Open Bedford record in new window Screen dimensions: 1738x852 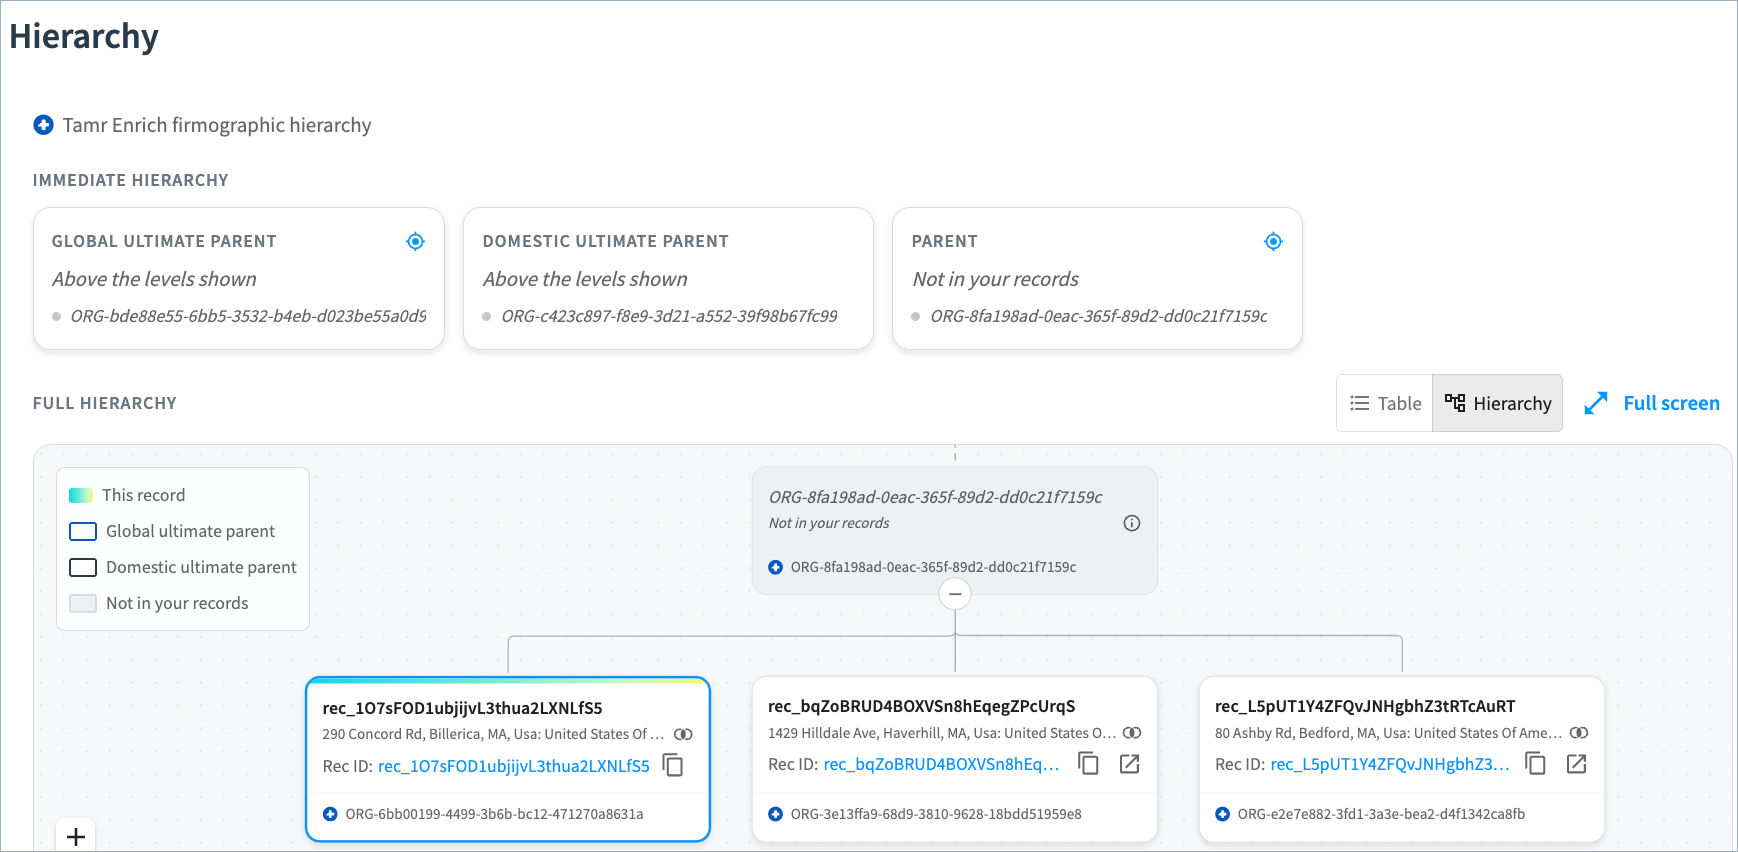coord(1577,764)
